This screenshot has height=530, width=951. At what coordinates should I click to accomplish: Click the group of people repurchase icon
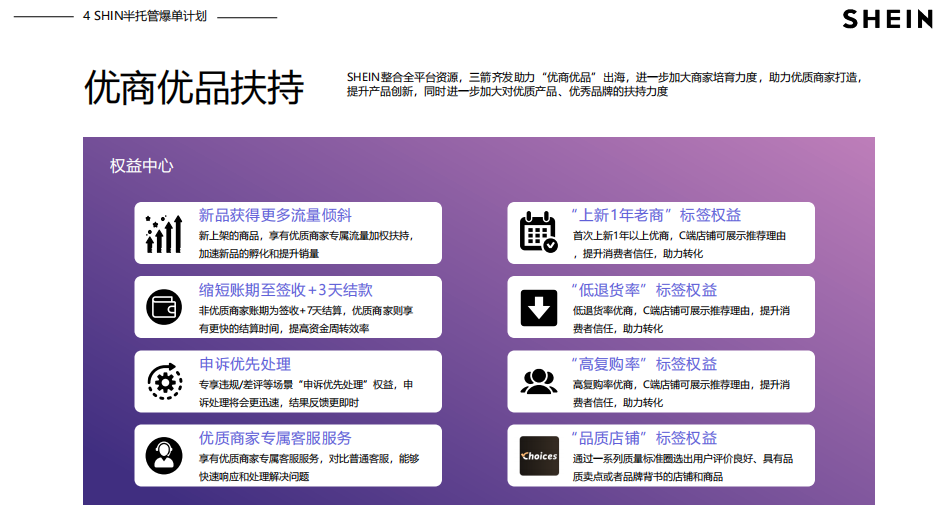pos(539,382)
